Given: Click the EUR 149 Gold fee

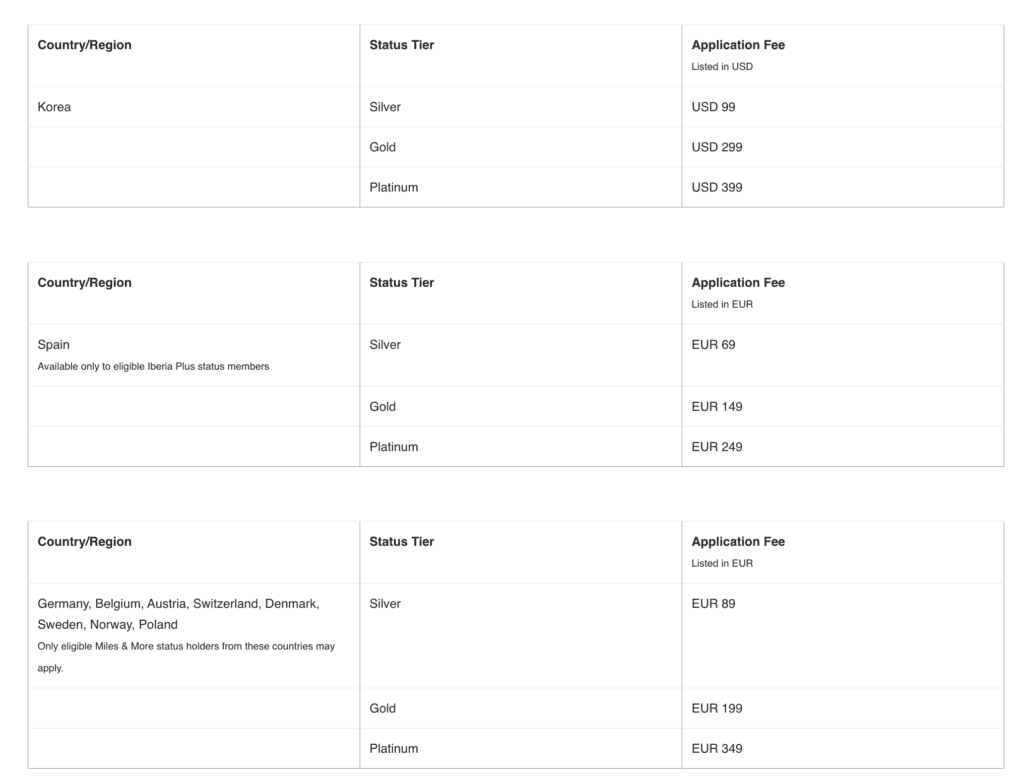Looking at the screenshot, I should (716, 407).
